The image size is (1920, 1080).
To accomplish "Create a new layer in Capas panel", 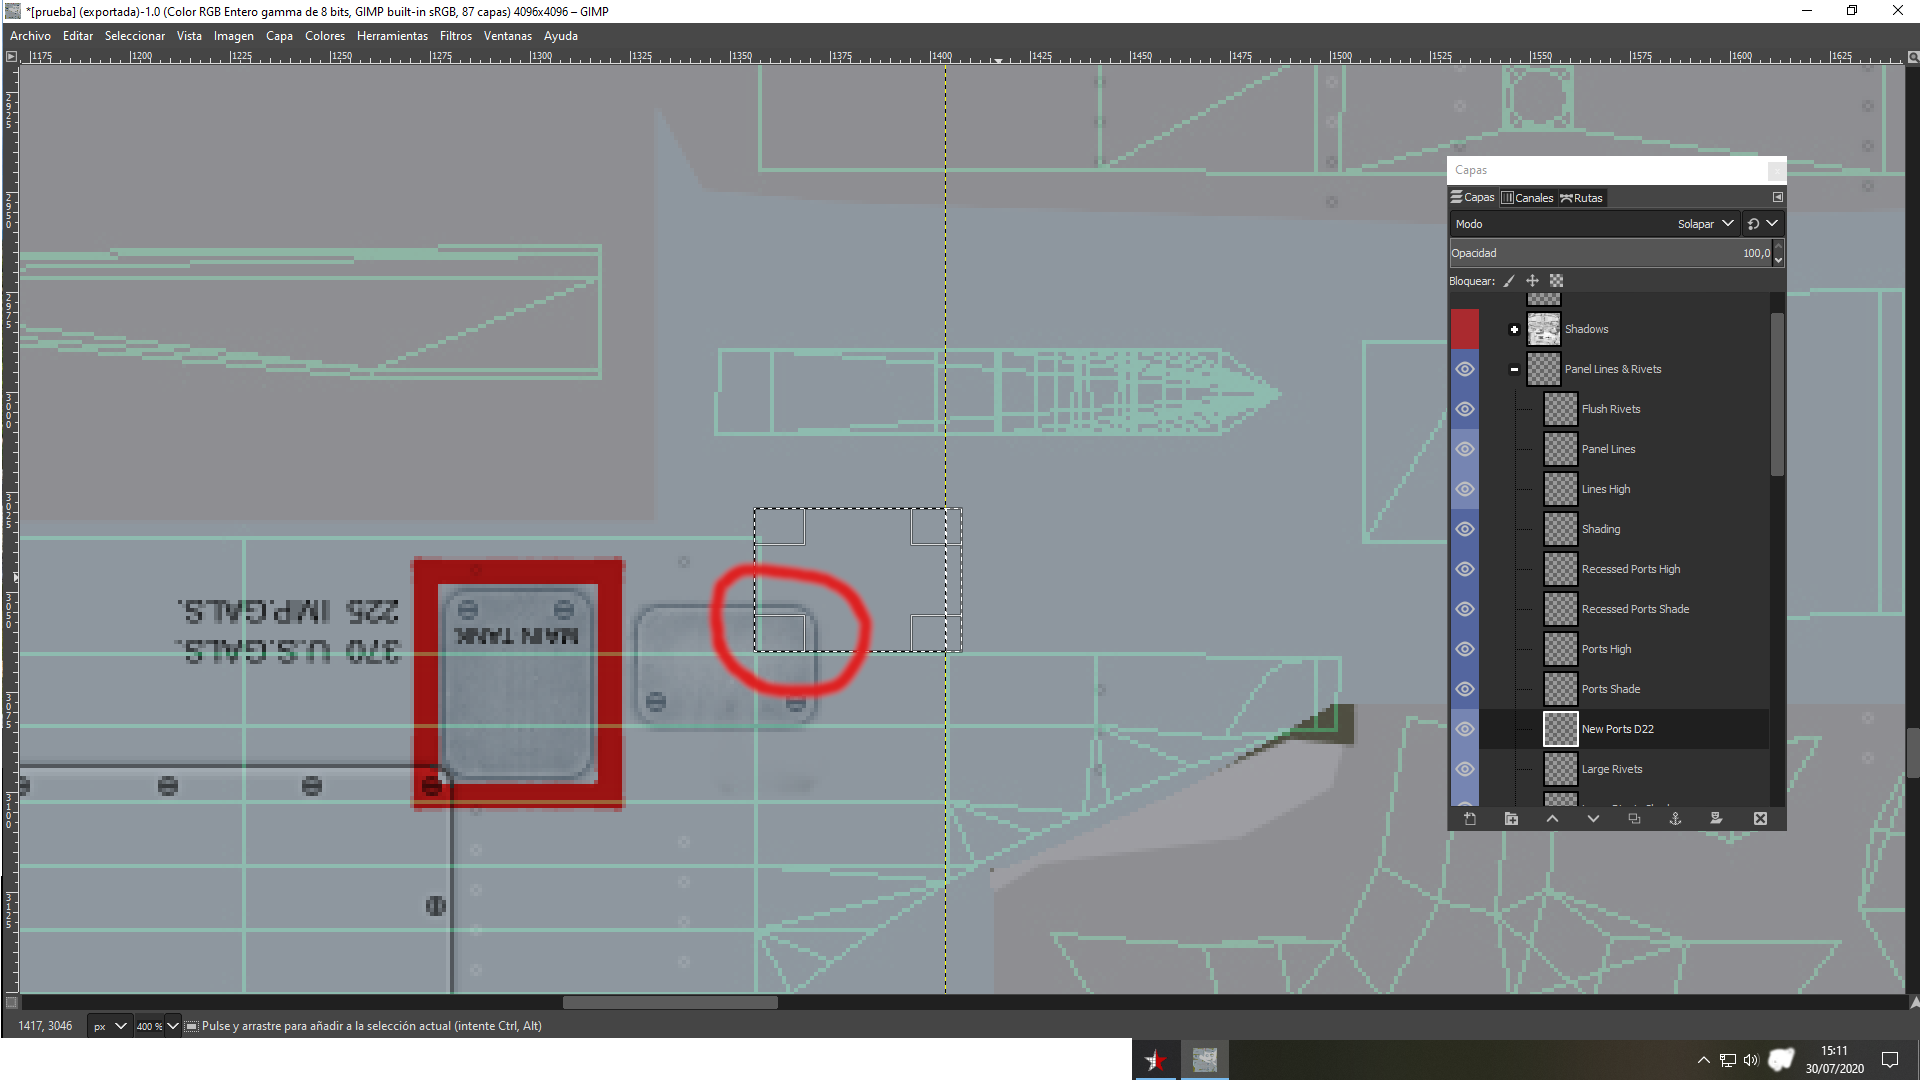I will [1470, 819].
